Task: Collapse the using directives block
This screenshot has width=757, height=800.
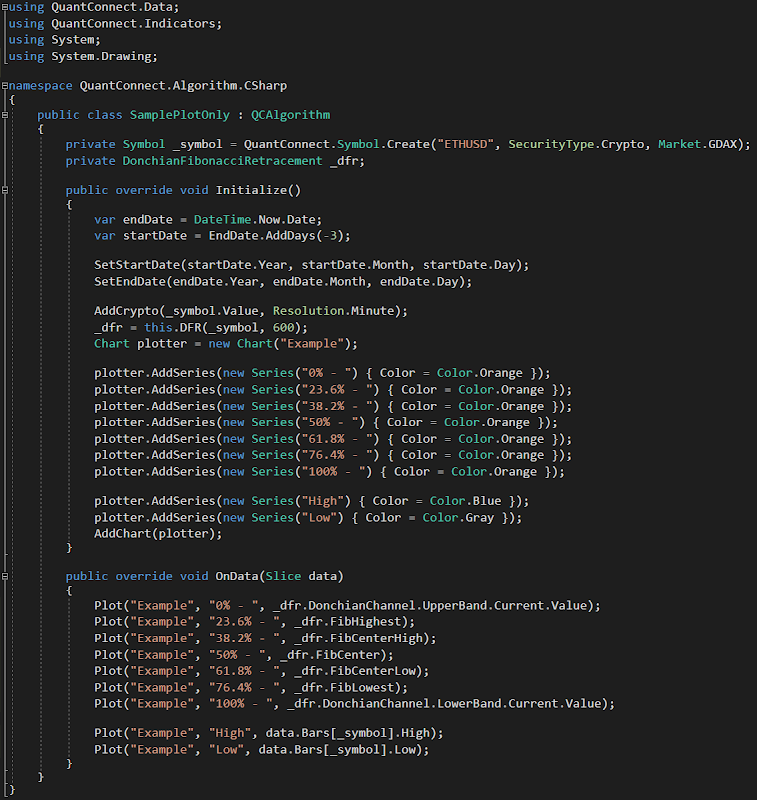Action: pos(5,7)
